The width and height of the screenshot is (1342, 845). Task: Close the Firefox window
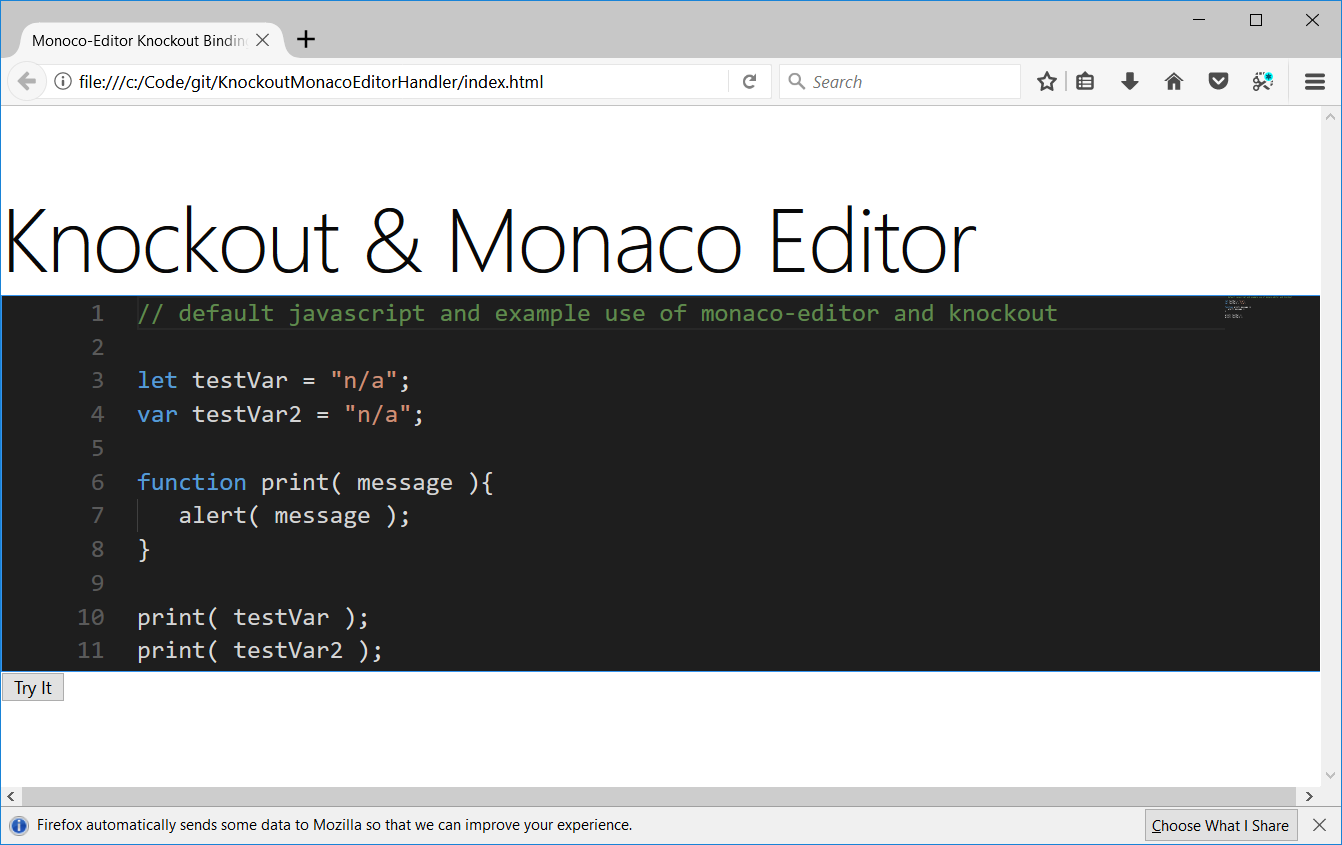tap(1312, 20)
